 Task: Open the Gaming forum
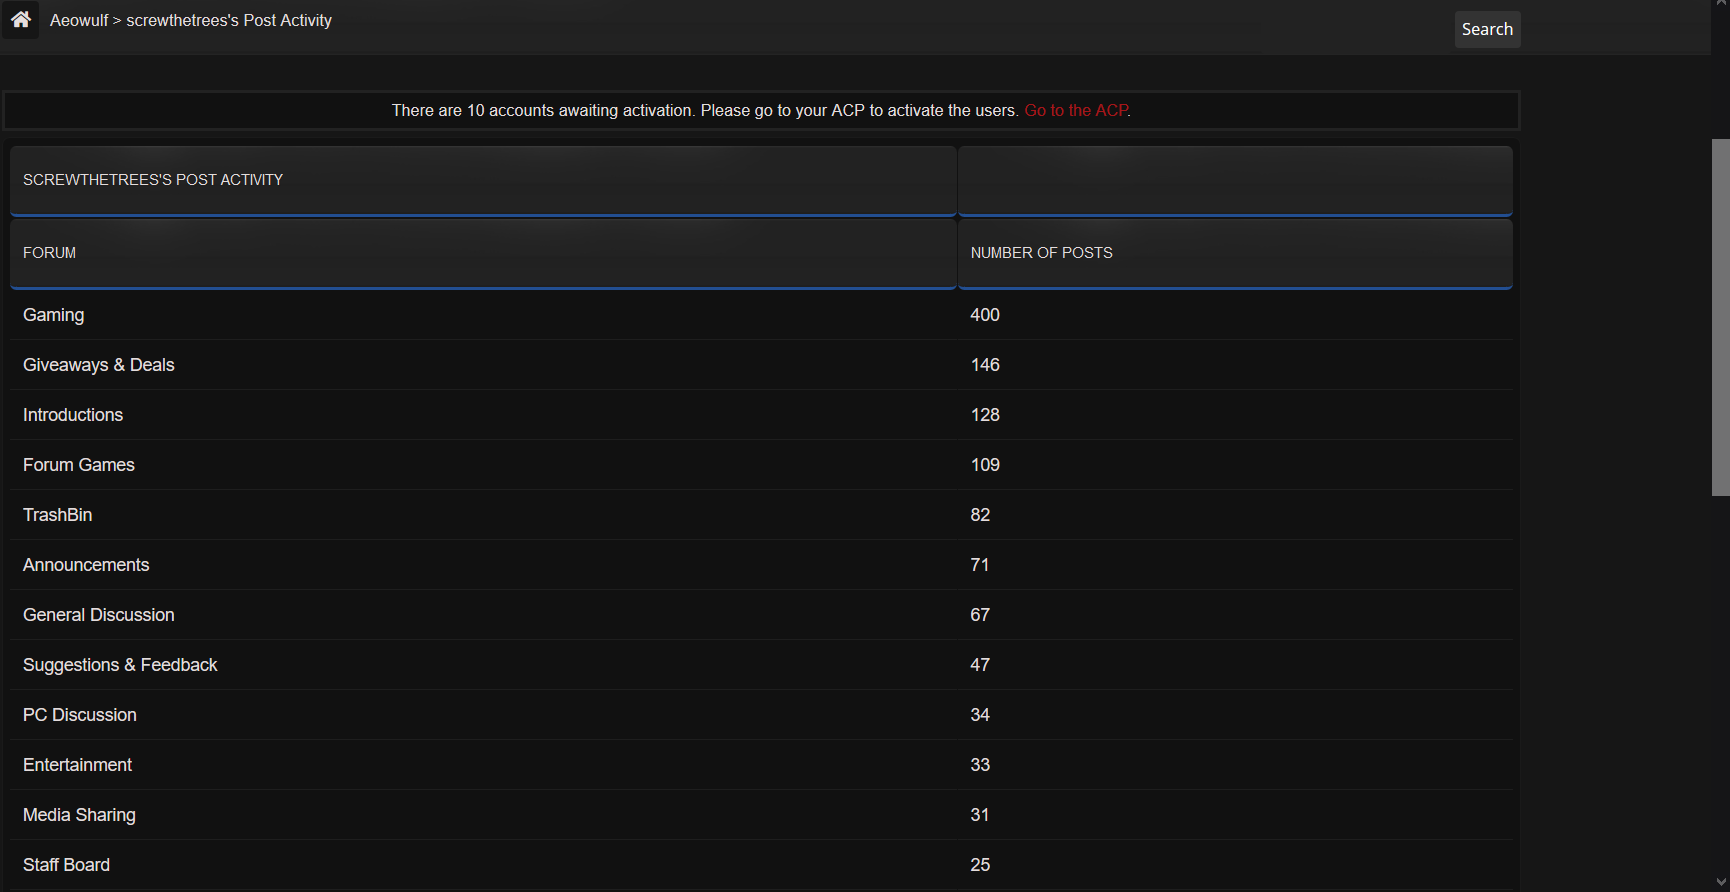(x=54, y=315)
